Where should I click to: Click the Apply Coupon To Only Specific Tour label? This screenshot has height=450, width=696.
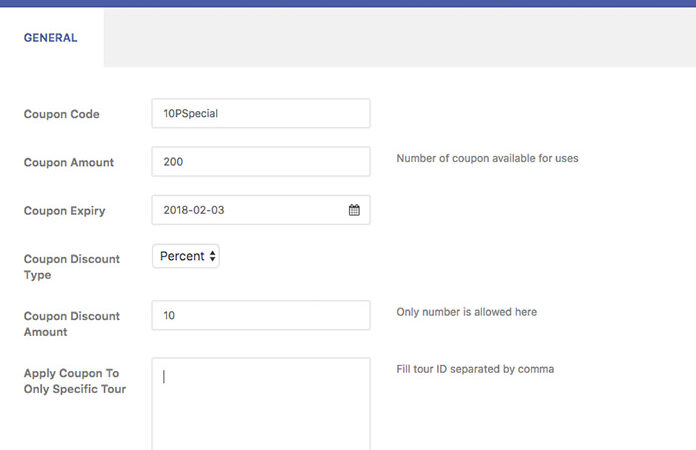click(74, 380)
